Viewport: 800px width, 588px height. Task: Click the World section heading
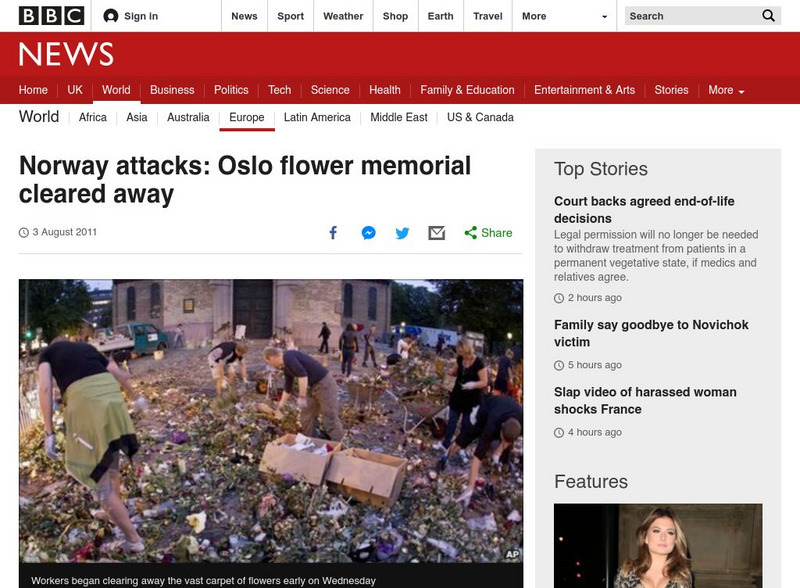click(x=39, y=117)
